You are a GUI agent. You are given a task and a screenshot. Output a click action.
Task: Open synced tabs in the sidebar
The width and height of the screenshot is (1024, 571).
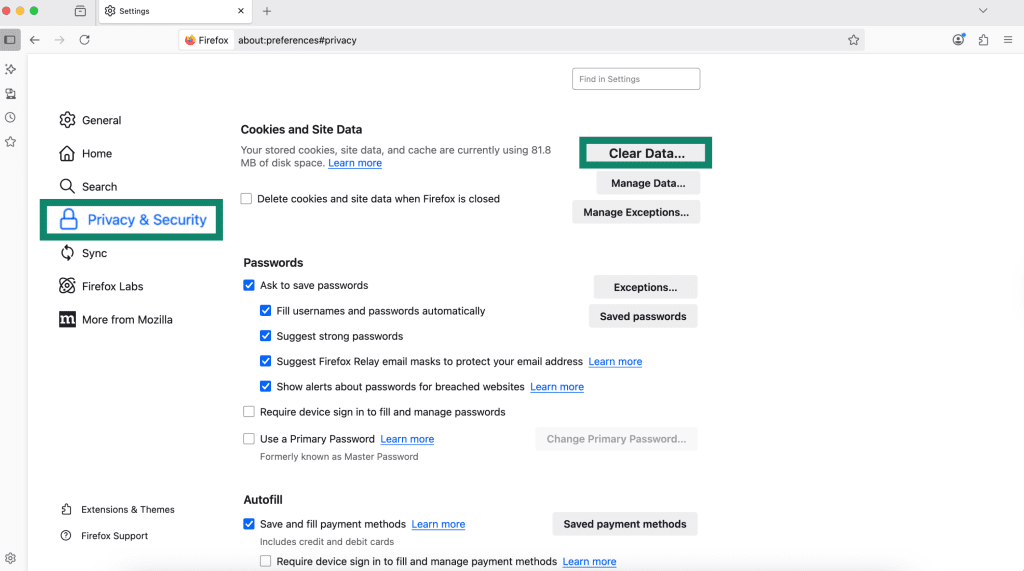[10, 93]
